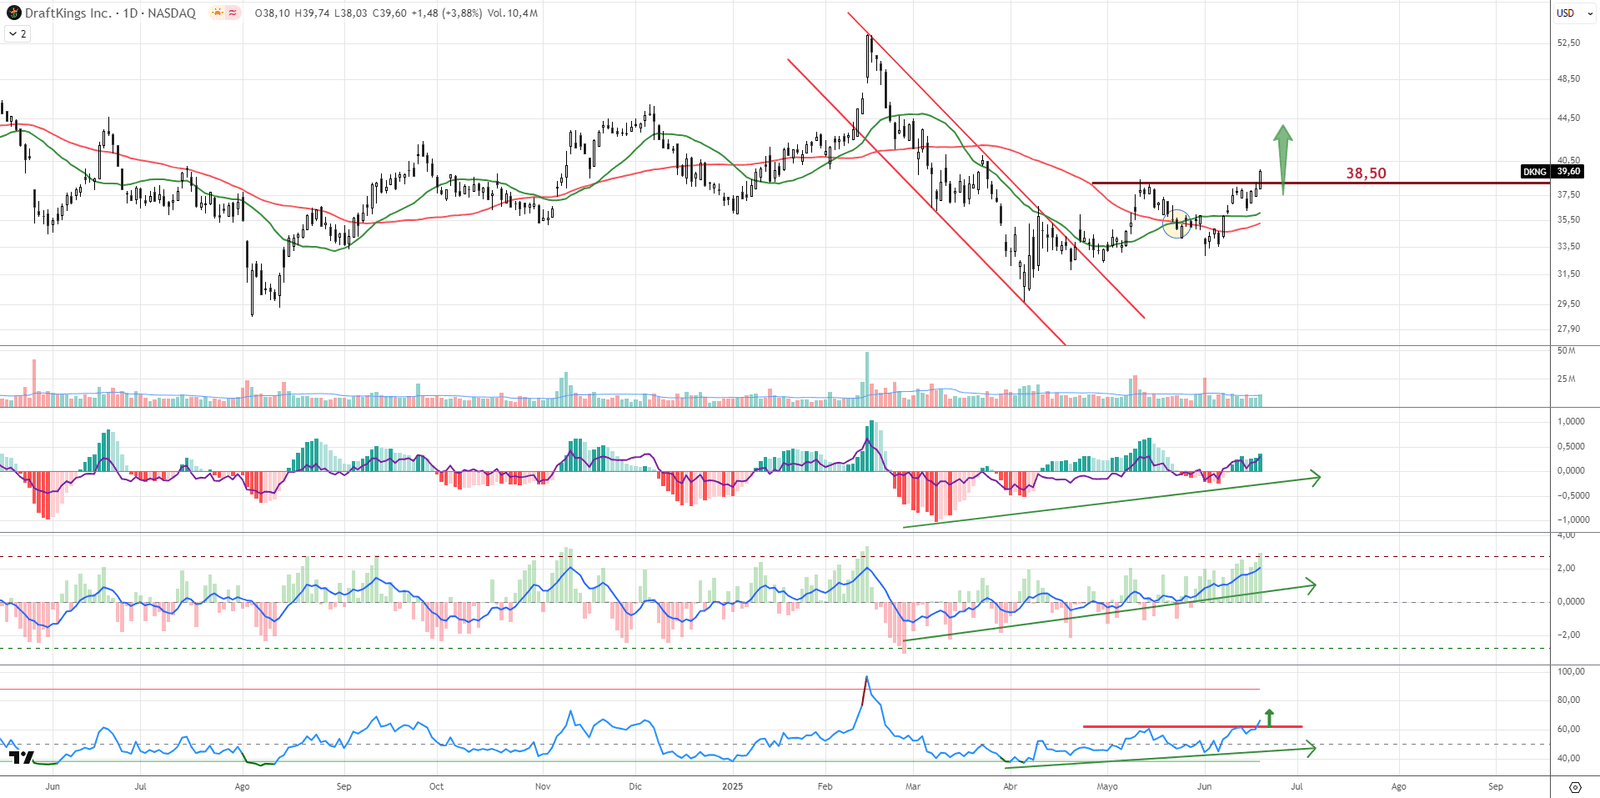Click the 80,00 RSI axis label
Image resolution: width=1600 pixels, height=798 pixels.
tap(1570, 700)
